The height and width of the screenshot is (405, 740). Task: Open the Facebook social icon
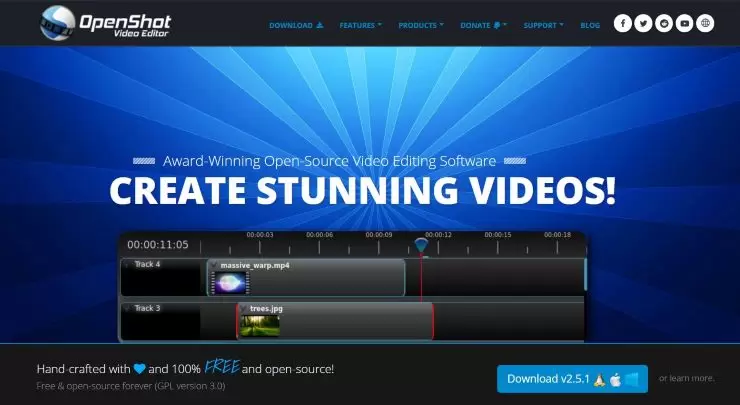[622, 23]
